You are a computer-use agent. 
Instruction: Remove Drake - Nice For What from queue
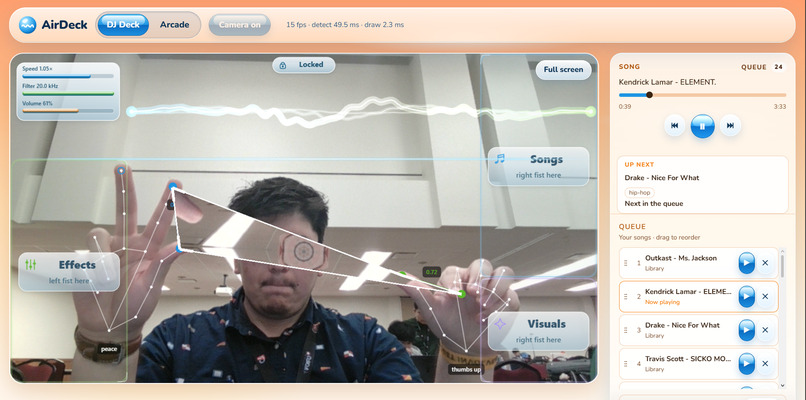coord(765,330)
